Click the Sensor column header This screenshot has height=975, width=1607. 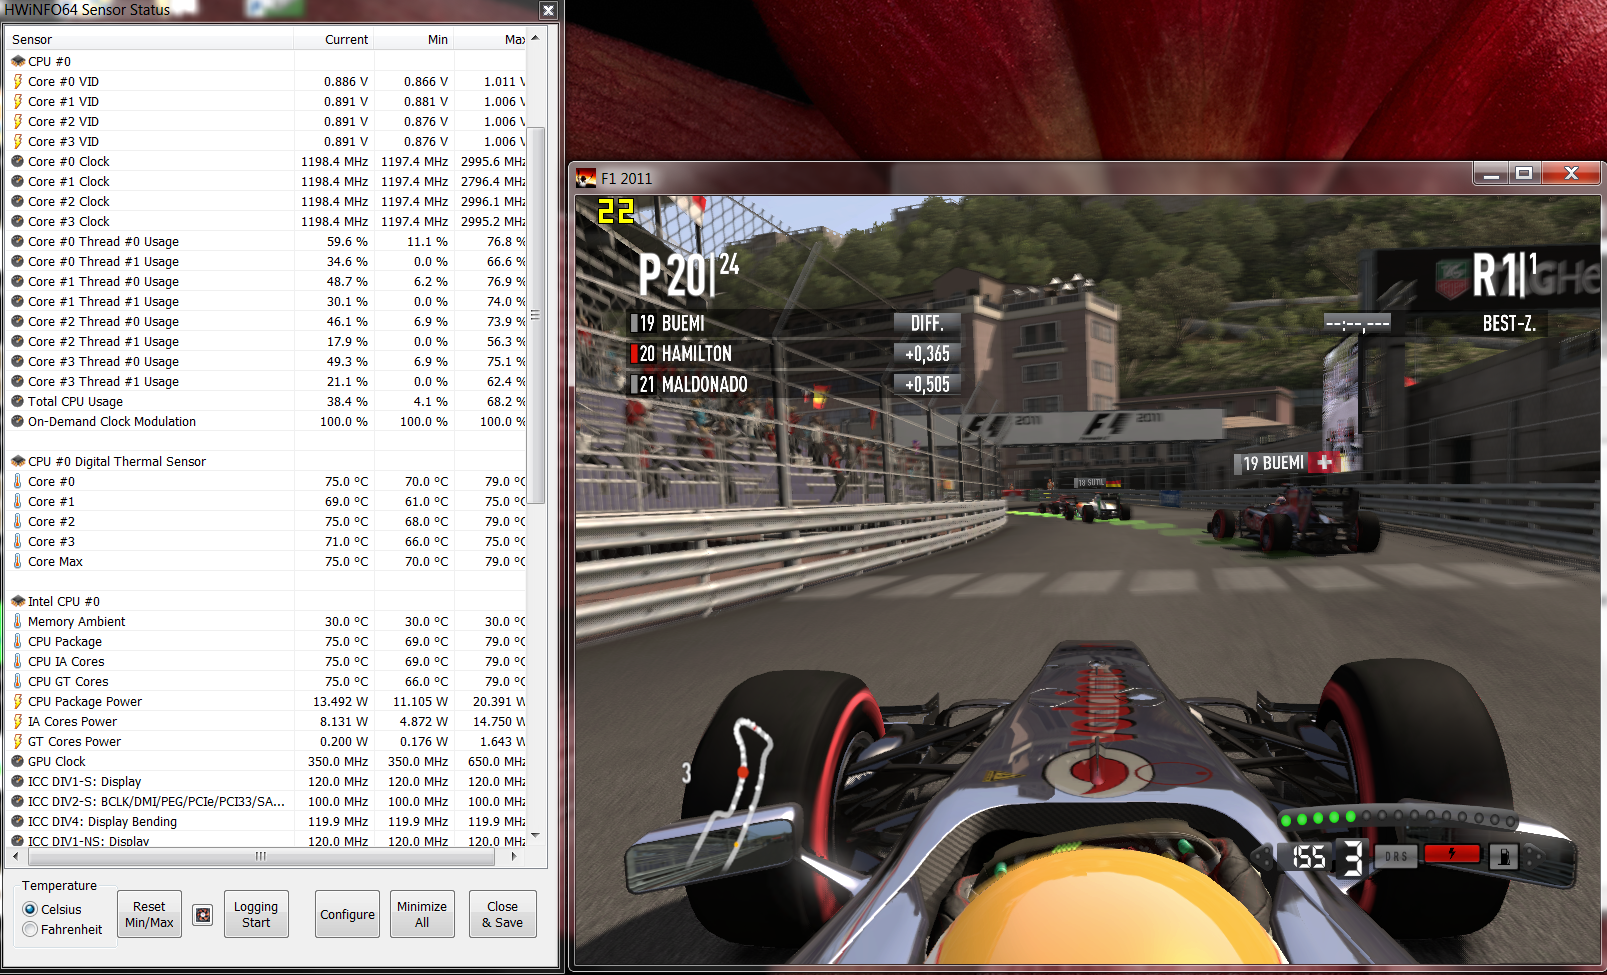point(150,40)
